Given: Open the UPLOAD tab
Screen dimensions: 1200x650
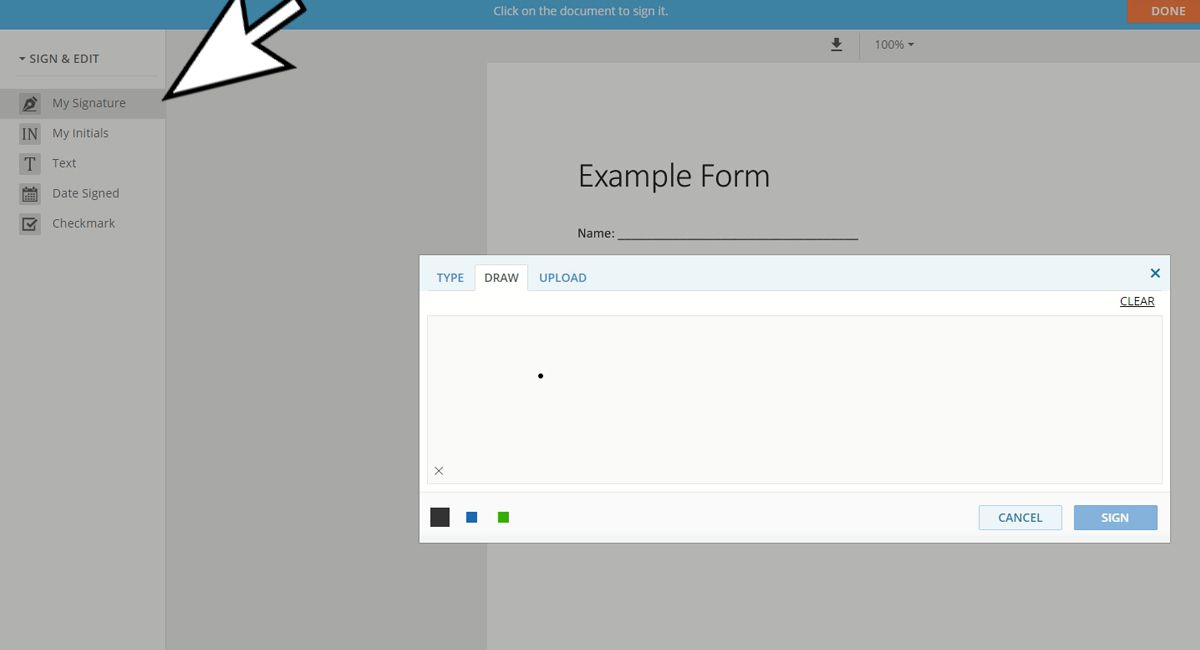Looking at the screenshot, I should [563, 278].
